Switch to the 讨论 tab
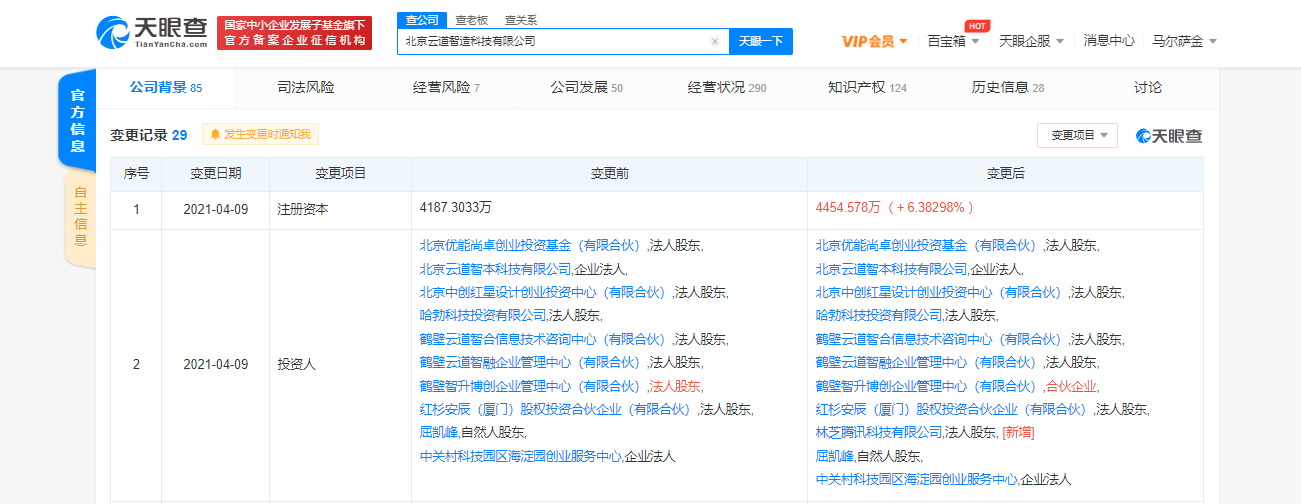Viewport: 1301px width, 504px height. [x=1148, y=88]
